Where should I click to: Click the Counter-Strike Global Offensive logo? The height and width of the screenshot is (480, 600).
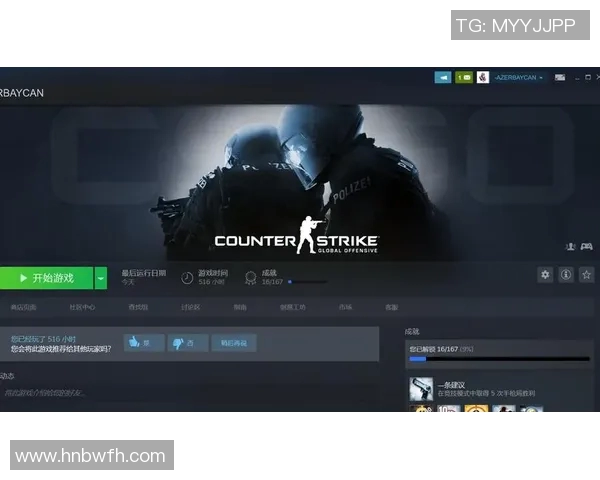coord(297,237)
